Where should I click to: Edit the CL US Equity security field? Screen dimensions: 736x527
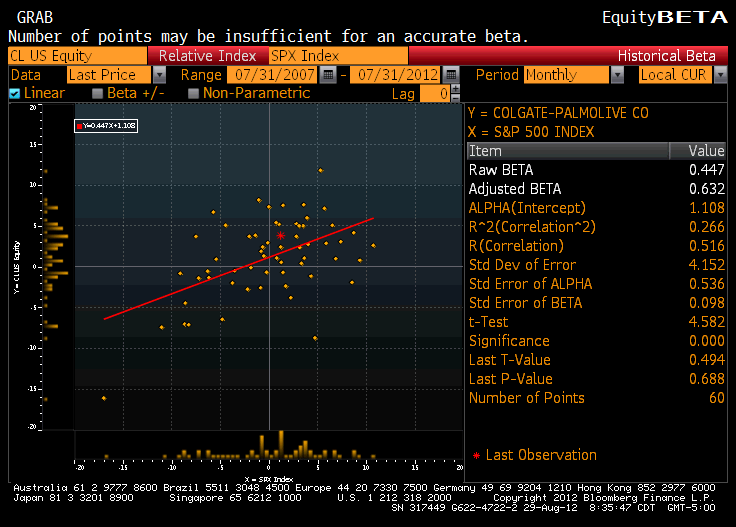(x=77, y=56)
